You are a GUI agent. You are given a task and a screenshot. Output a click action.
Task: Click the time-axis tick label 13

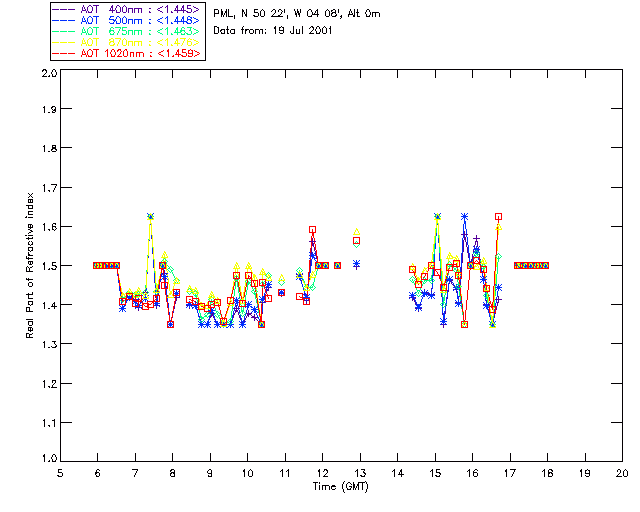point(360,473)
